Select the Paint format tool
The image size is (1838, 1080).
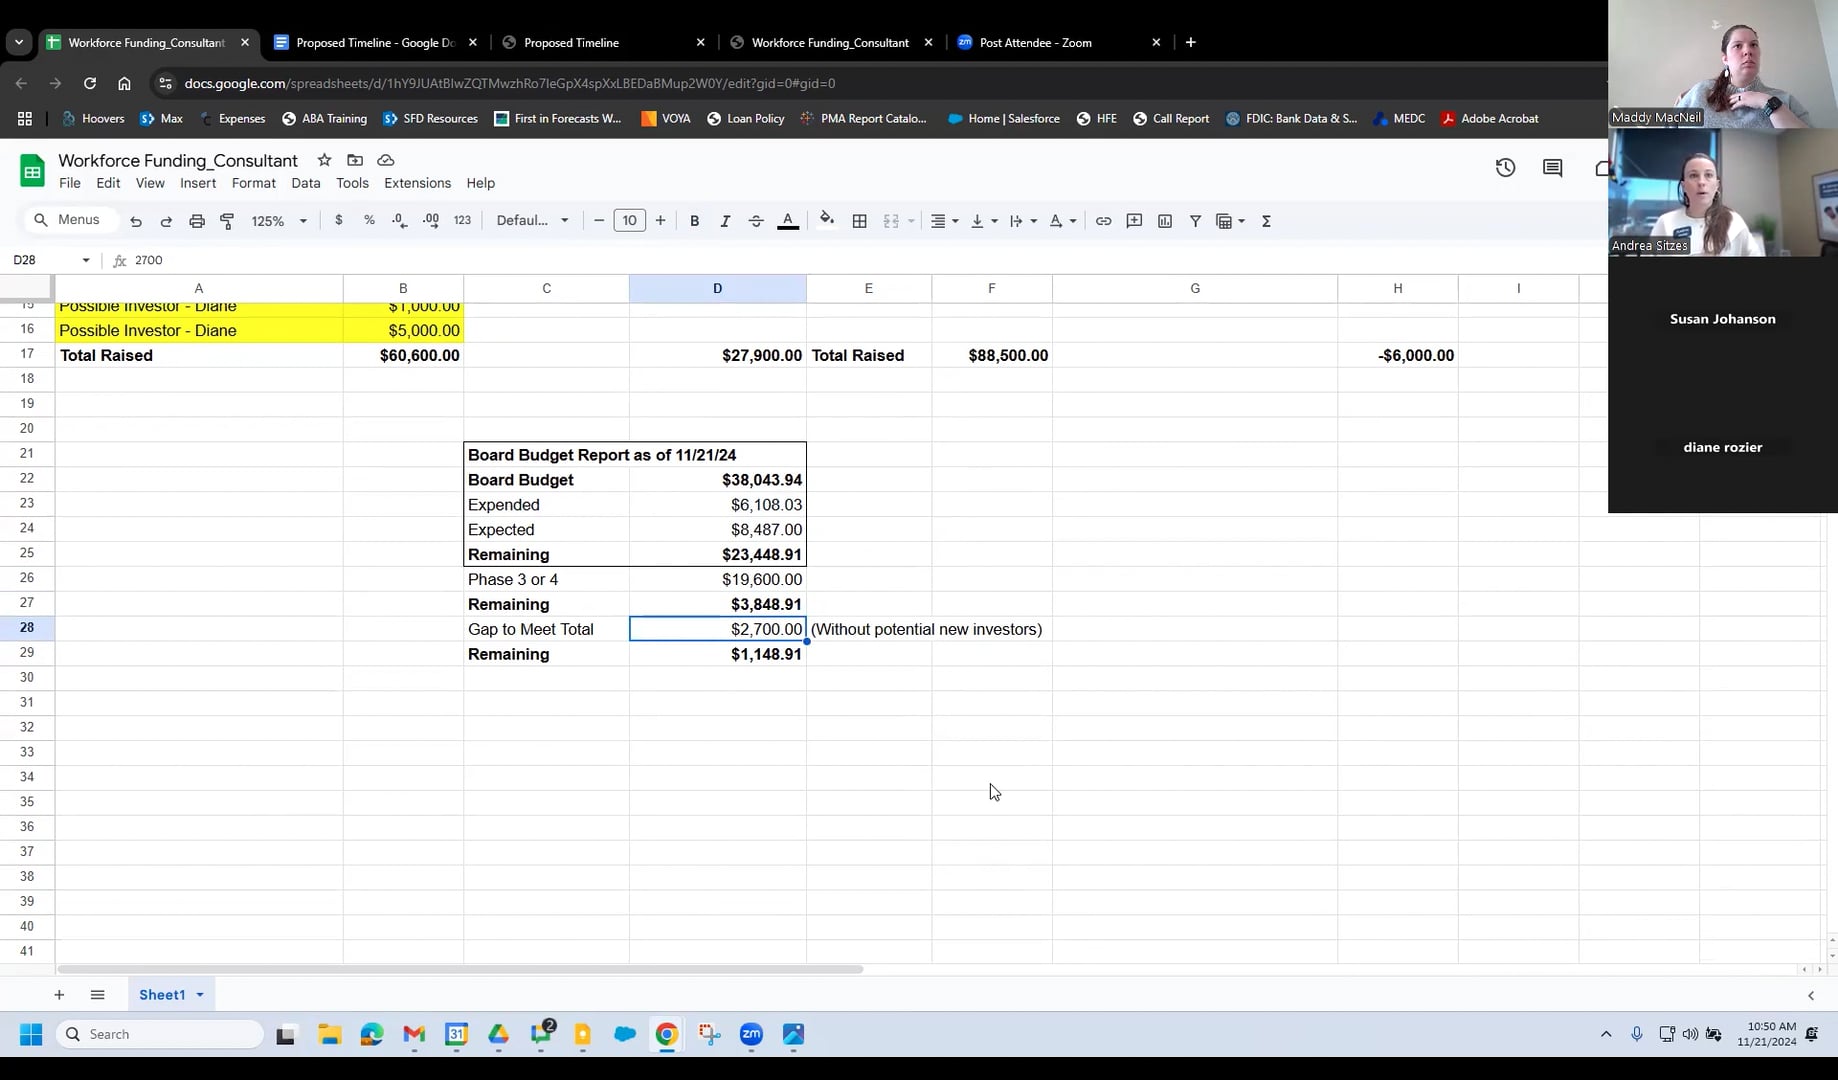point(227,221)
